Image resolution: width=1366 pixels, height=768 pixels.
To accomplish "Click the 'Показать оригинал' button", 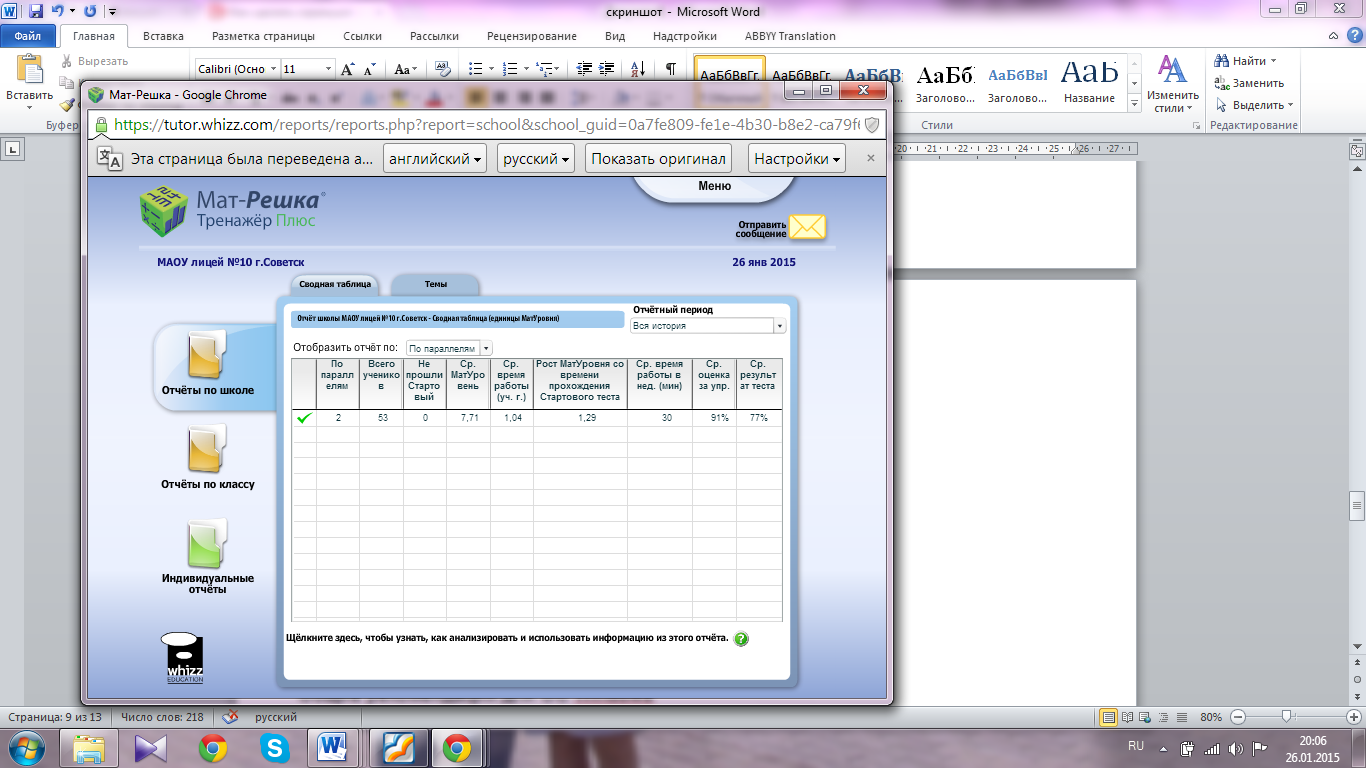I will 658,158.
